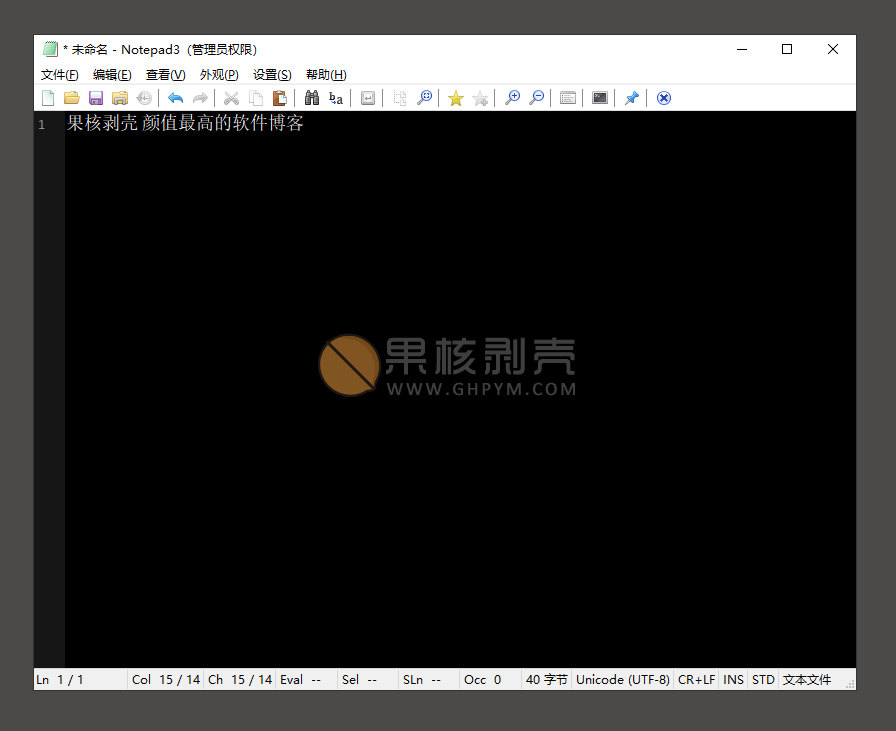Screen dimensions: 896x731
Task: Click the Eval status field
Action: pos(306,680)
